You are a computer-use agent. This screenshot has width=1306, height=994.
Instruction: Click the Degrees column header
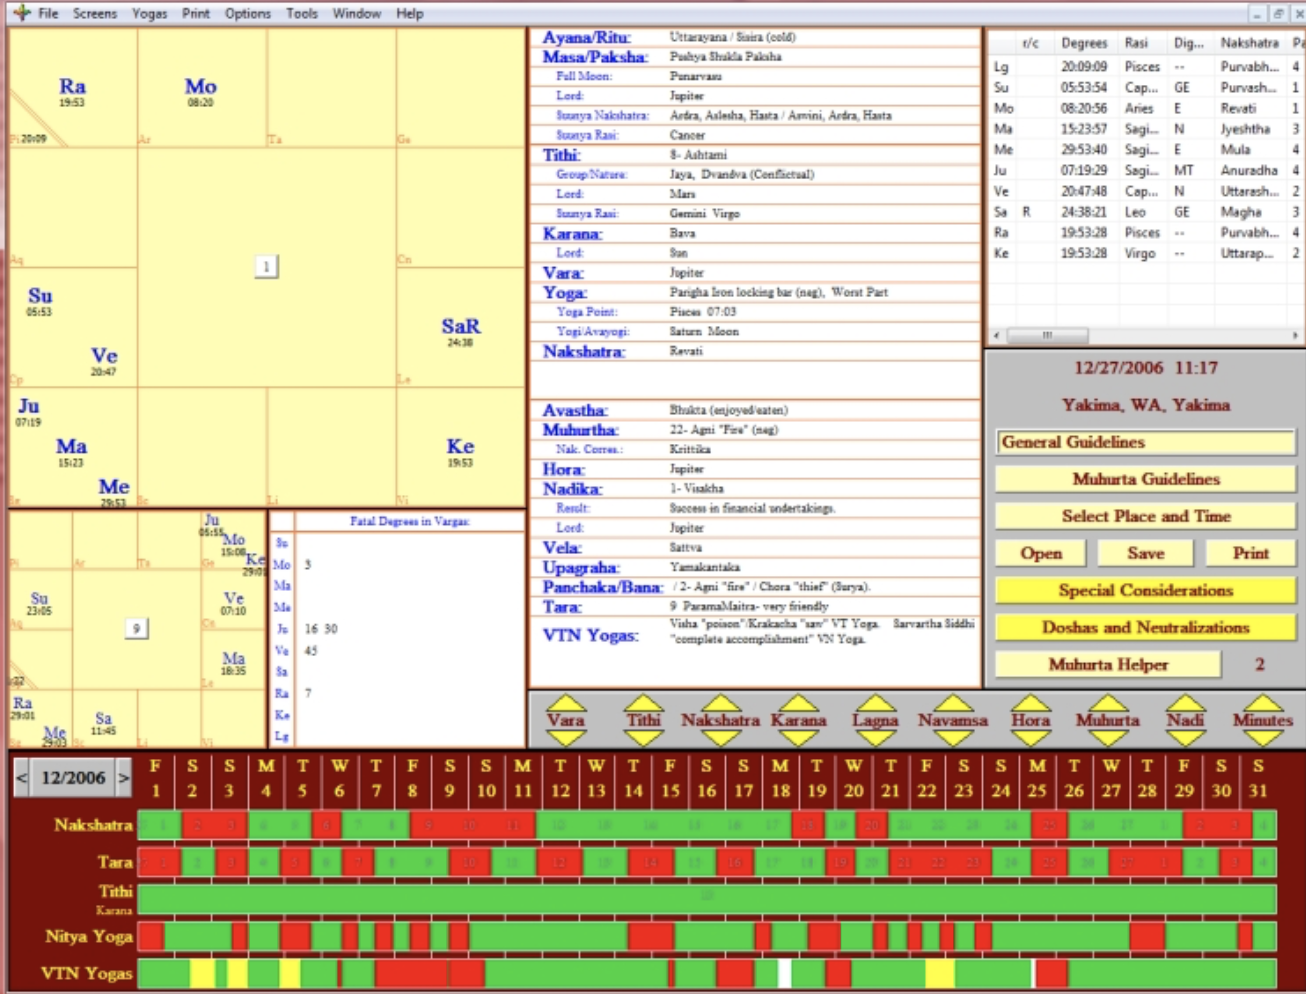pyautogui.click(x=1084, y=43)
